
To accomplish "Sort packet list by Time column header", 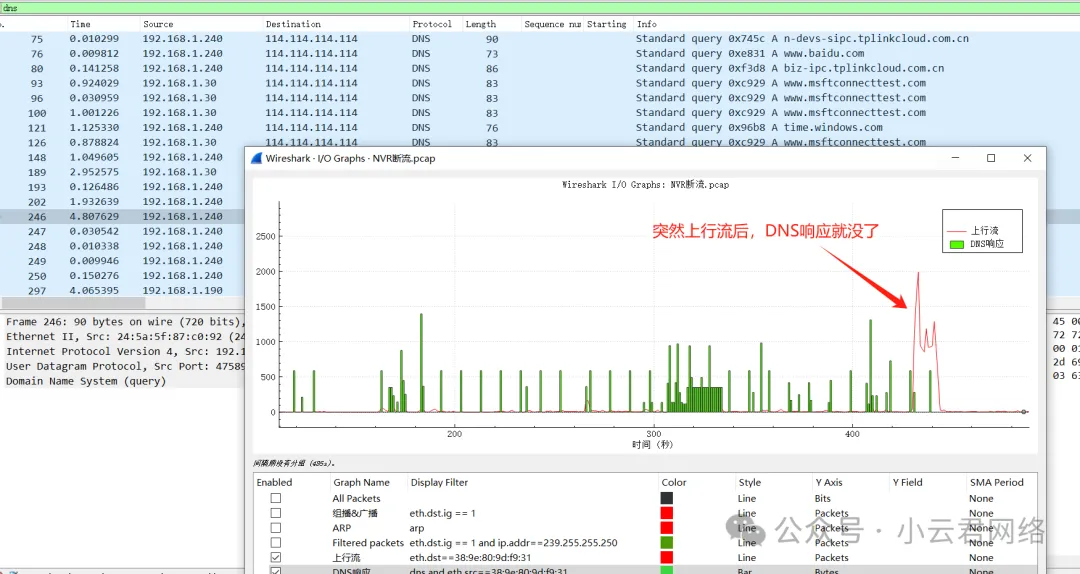I will (x=81, y=24).
